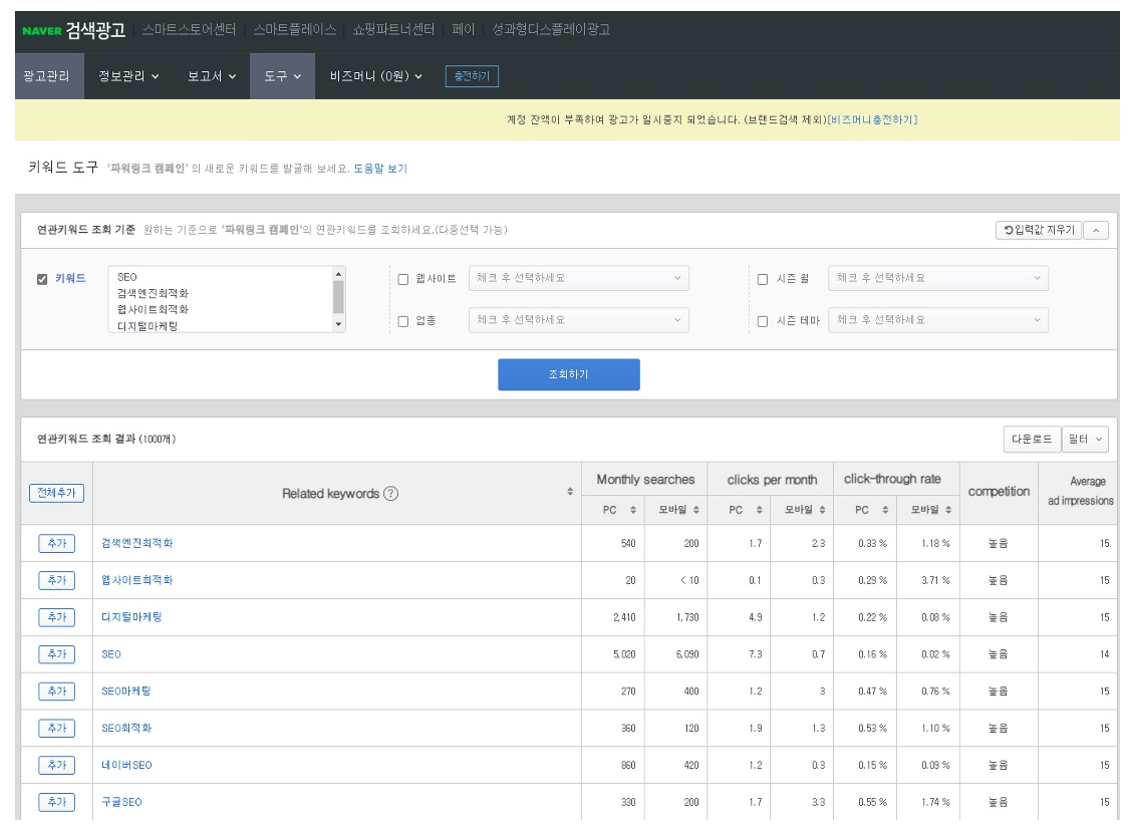The image size is (1135, 833).
Task: Sort click-through rate 모바일 column
Action: pyautogui.click(x=948, y=510)
